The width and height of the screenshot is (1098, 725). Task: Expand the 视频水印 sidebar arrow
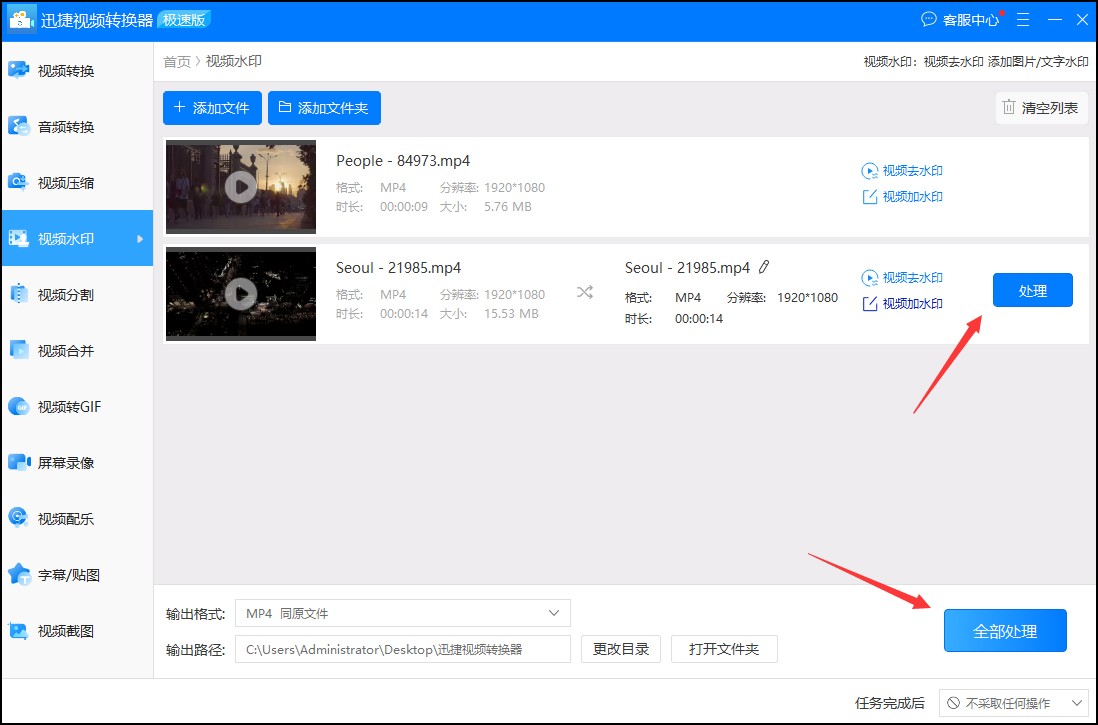tap(140, 239)
